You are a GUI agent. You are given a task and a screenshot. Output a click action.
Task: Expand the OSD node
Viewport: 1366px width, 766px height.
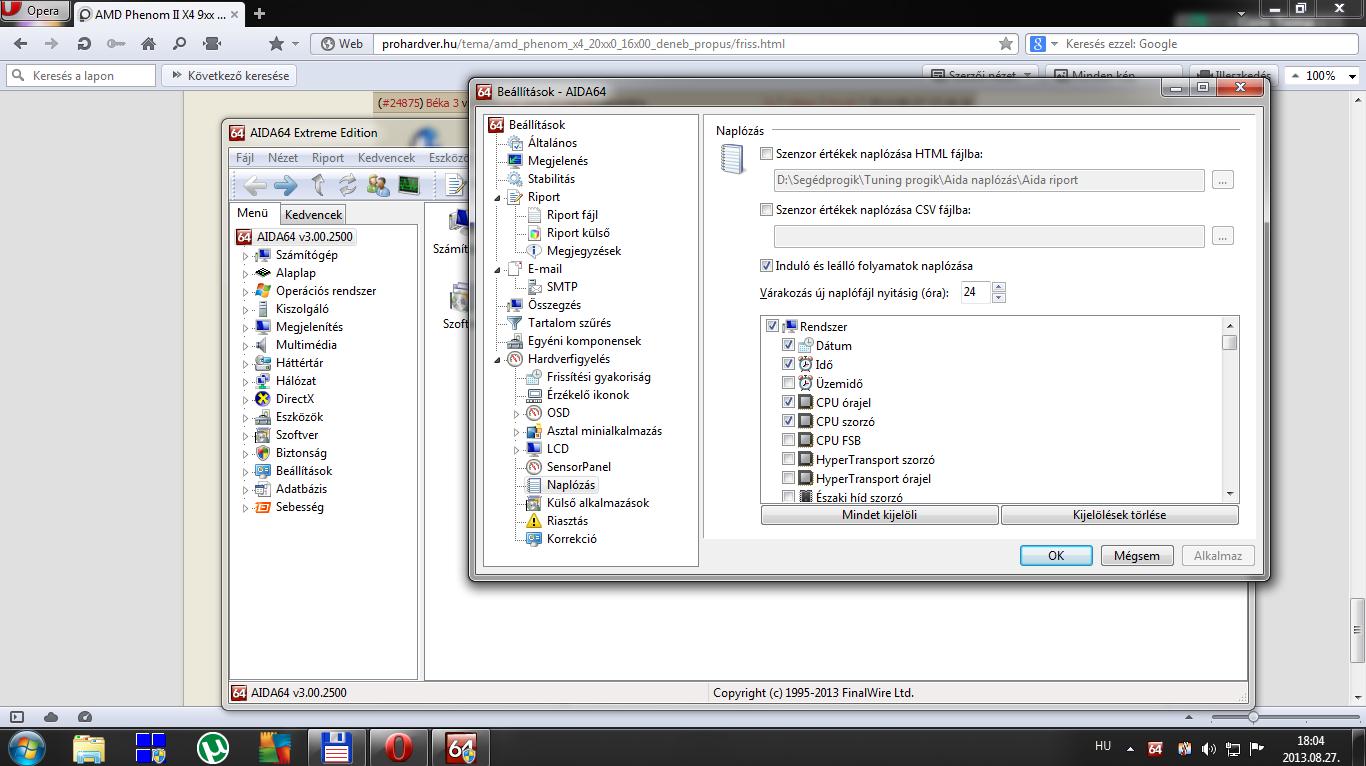tap(517, 413)
